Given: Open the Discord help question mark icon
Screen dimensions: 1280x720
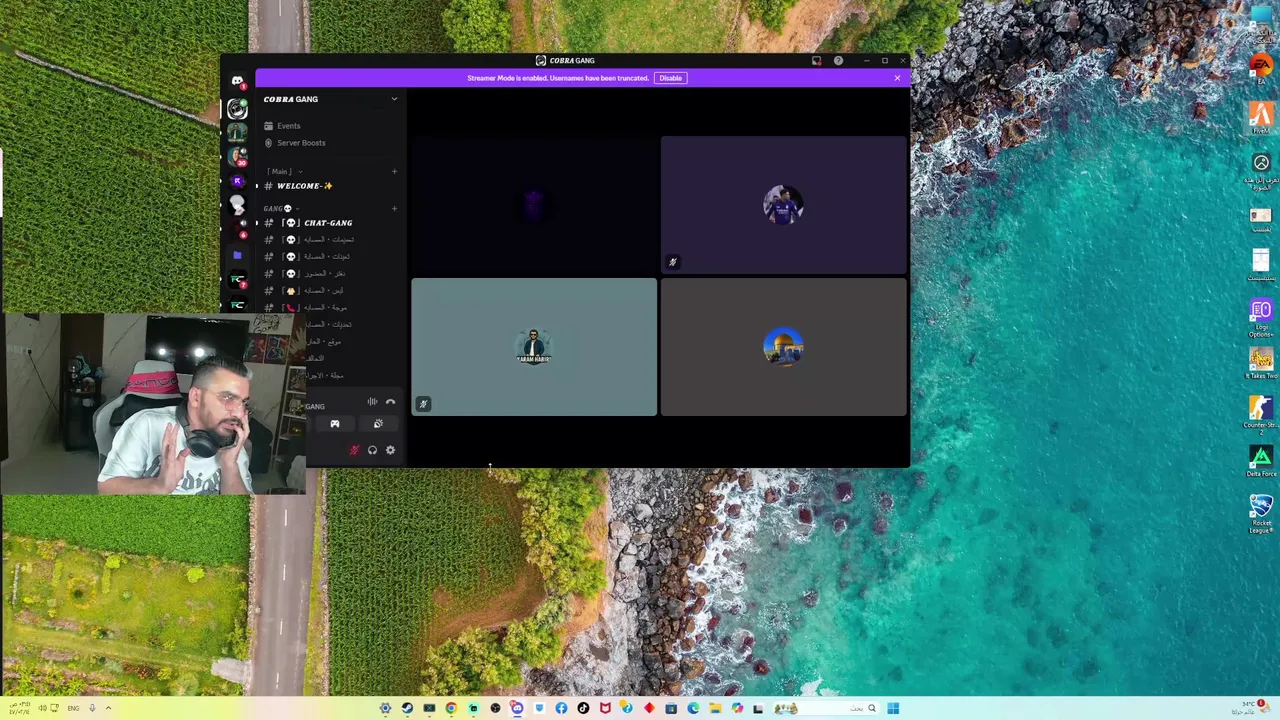Looking at the screenshot, I should pyautogui.click(x=838, y=61).
